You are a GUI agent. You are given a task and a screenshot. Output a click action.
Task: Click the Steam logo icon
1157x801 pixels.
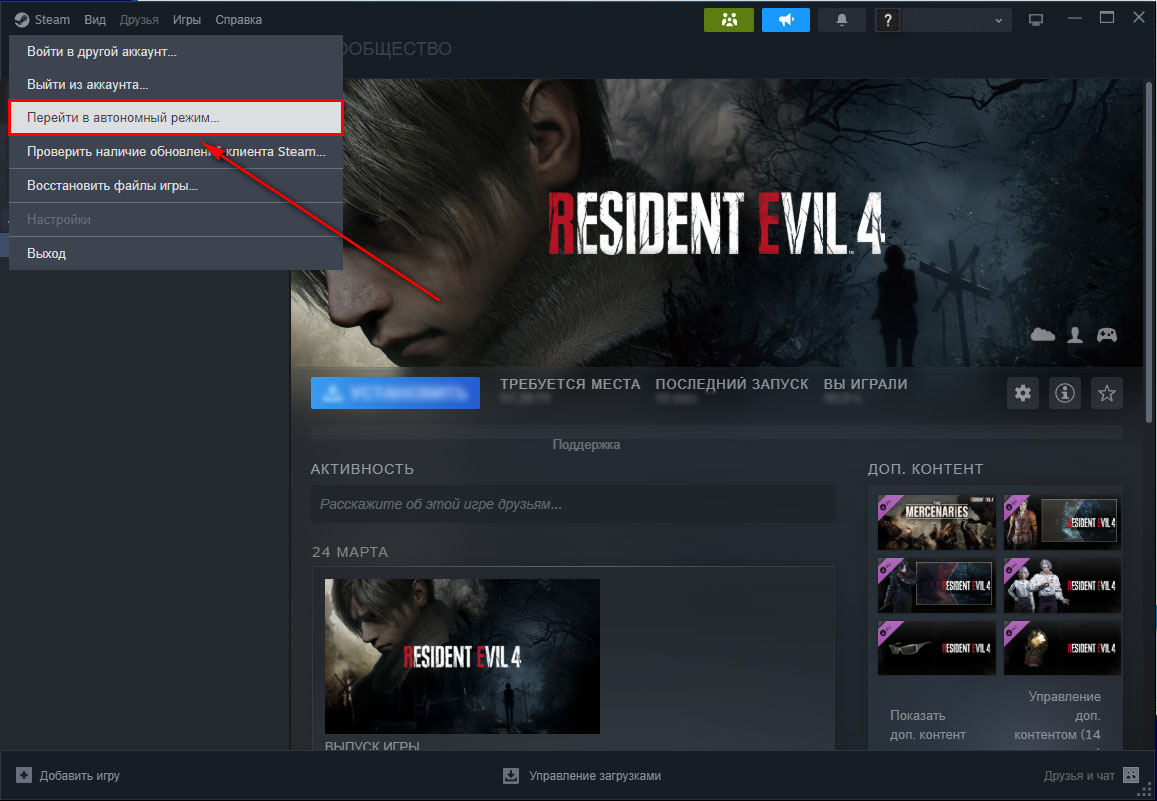[22, 20]
